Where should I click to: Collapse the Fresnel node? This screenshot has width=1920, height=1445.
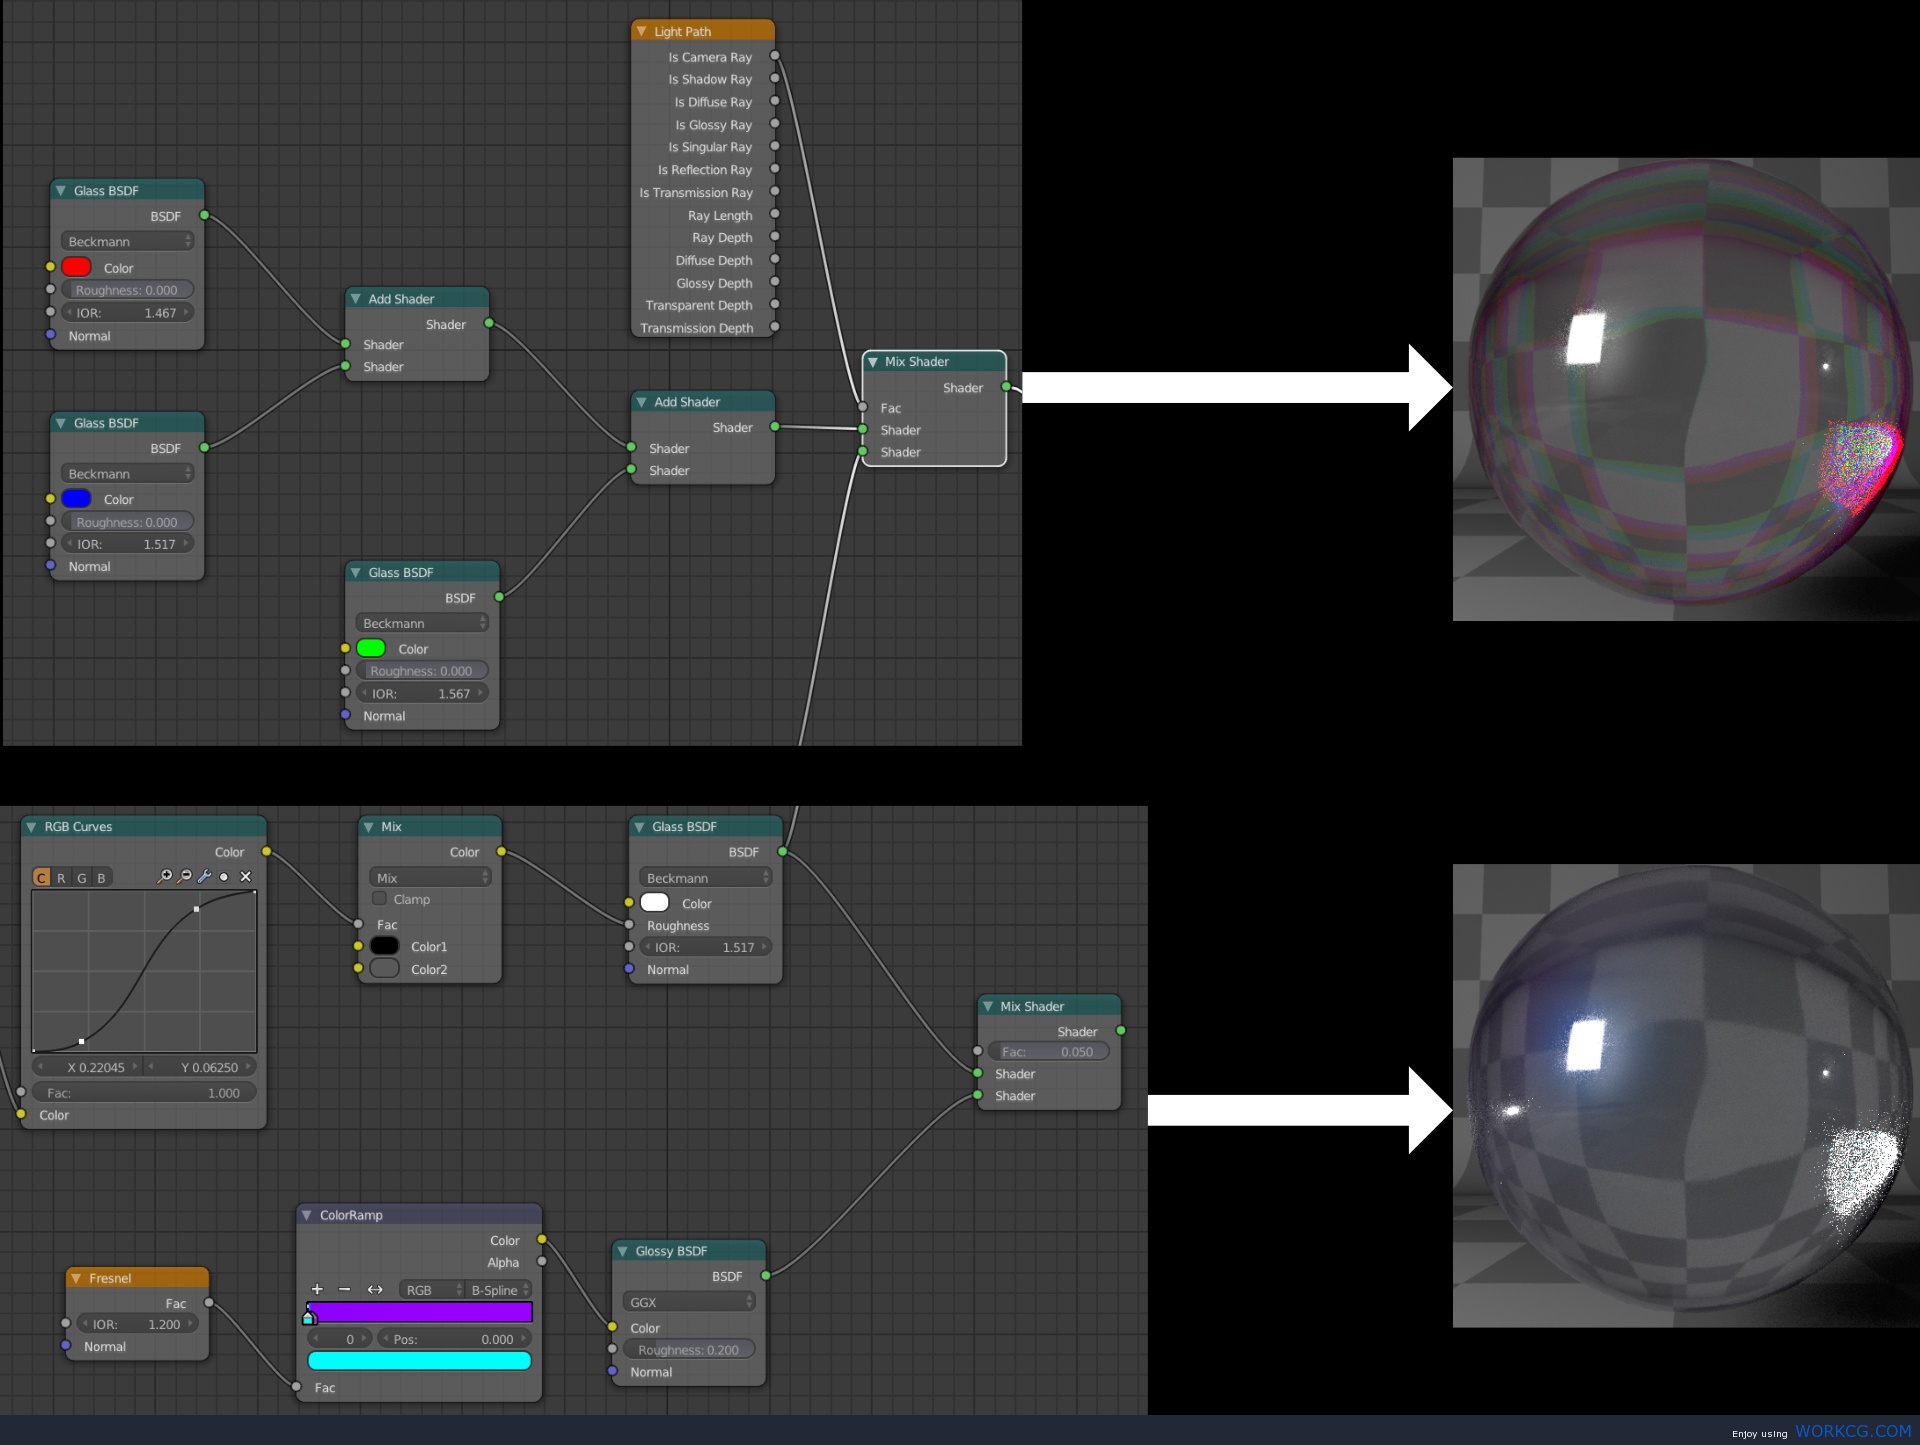tap(76, 1278)
